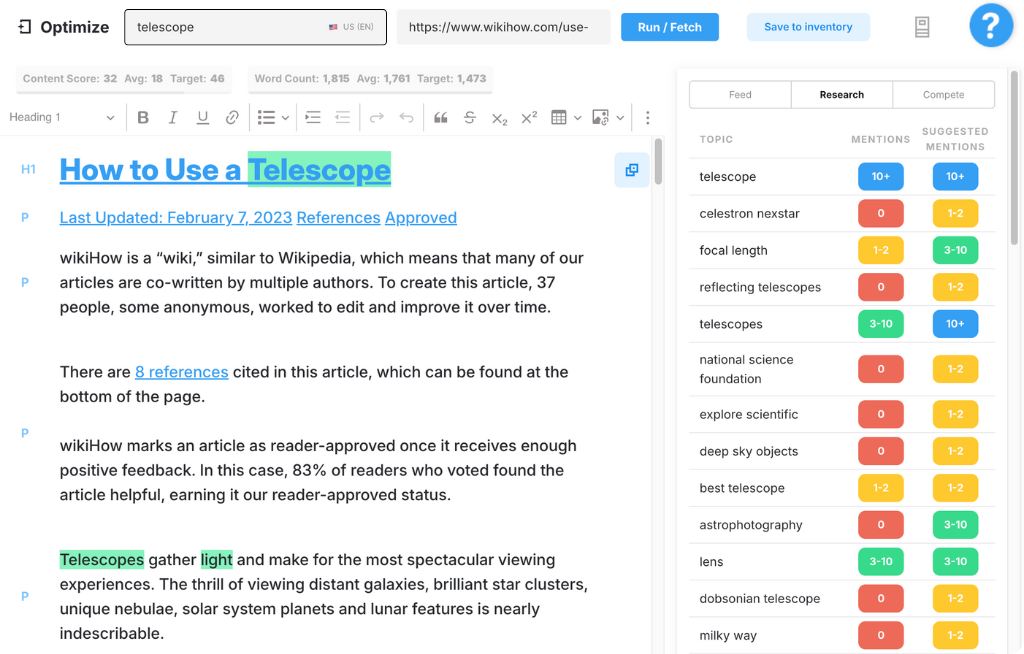Open the 8 references link
Viewport: 1024px width, 654px height.
182,372
